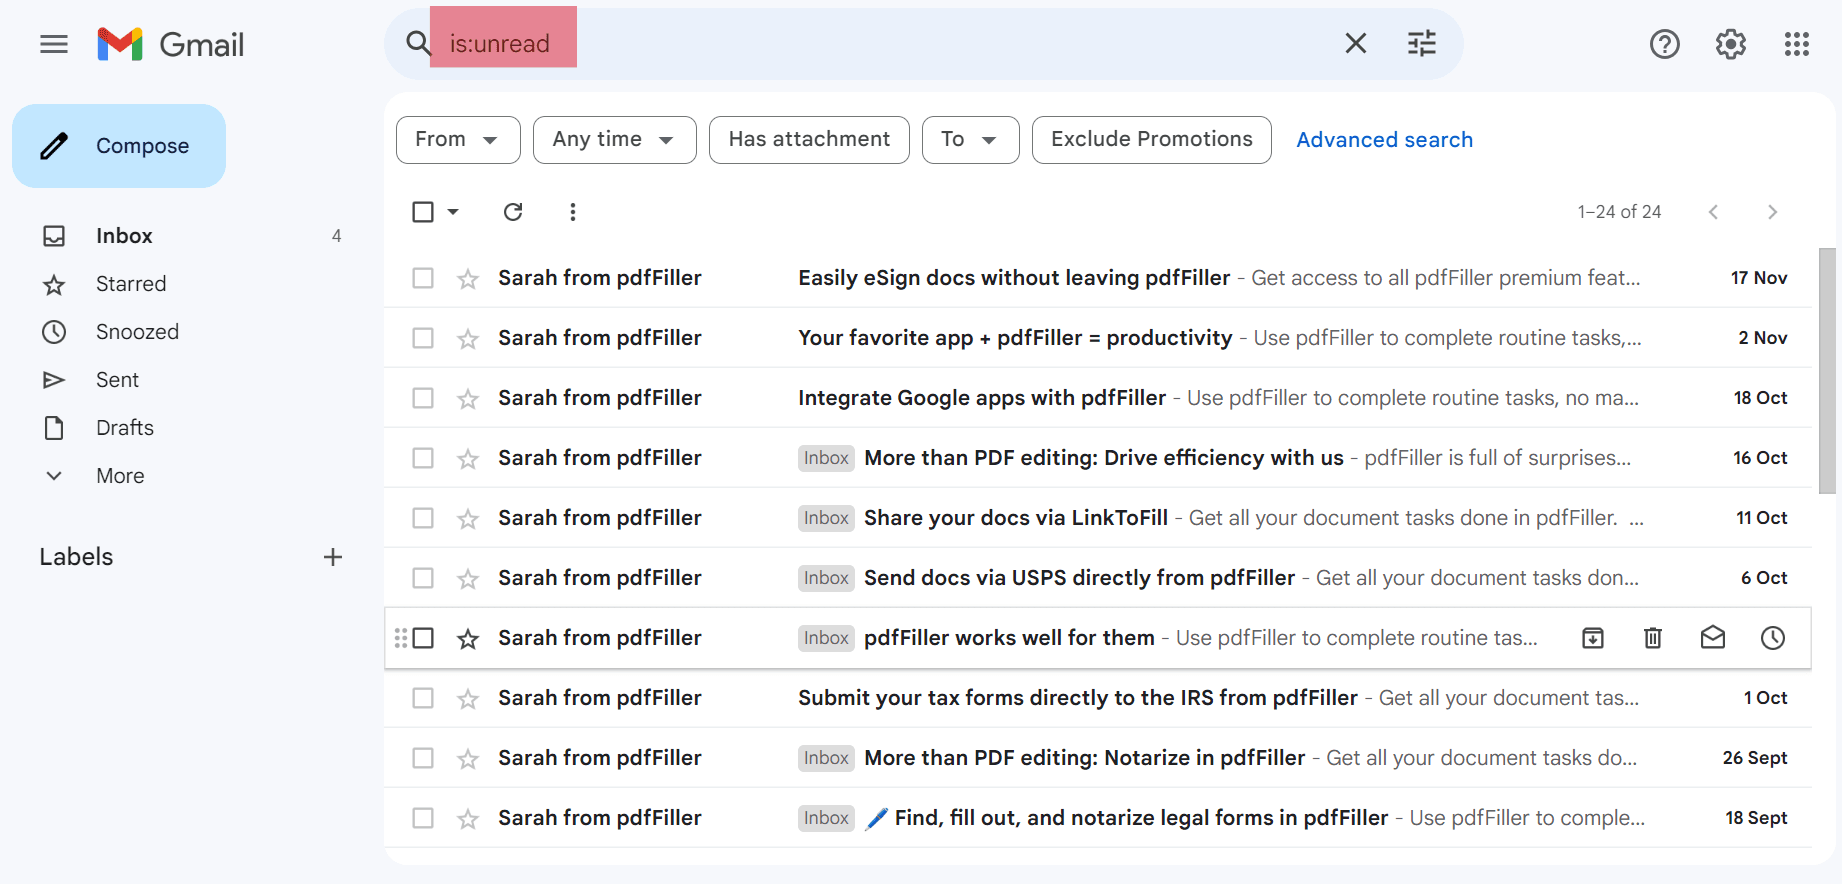This screenshot has width=1842, height=884.
Task: Tick checkbox for 'Submit your tax forms' email
Action: tap(423, 698)
